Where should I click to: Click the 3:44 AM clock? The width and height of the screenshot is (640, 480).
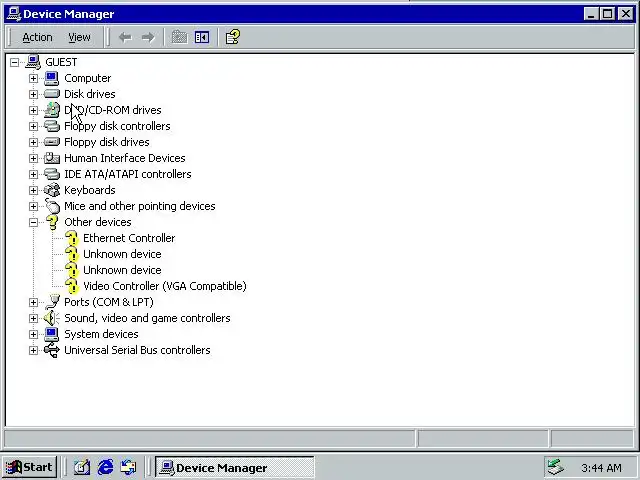[601, 468]
